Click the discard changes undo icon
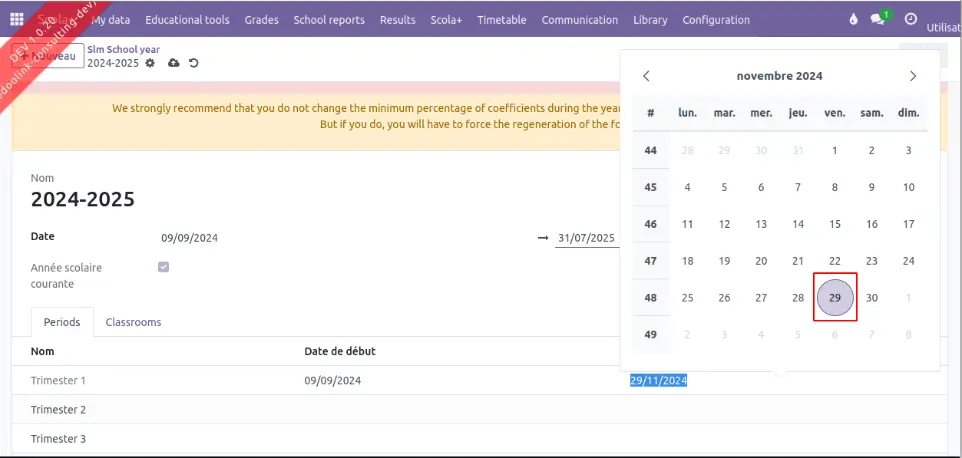 click(x=193, y=63)
